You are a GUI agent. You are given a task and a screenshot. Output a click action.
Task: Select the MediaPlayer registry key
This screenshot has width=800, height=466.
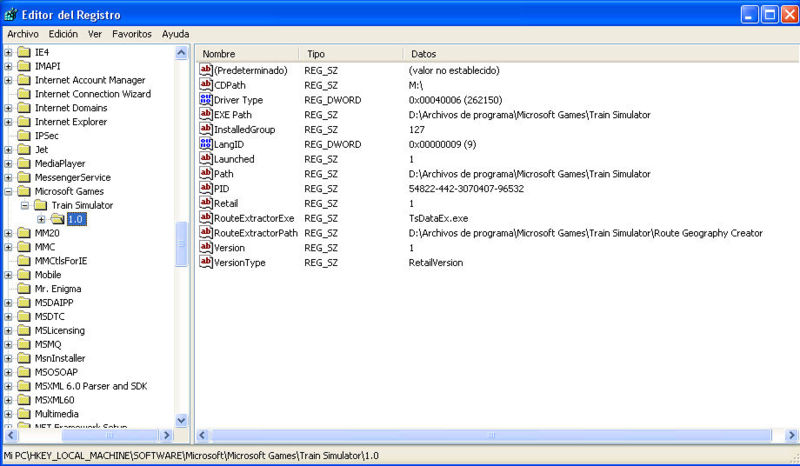point(59,163)
